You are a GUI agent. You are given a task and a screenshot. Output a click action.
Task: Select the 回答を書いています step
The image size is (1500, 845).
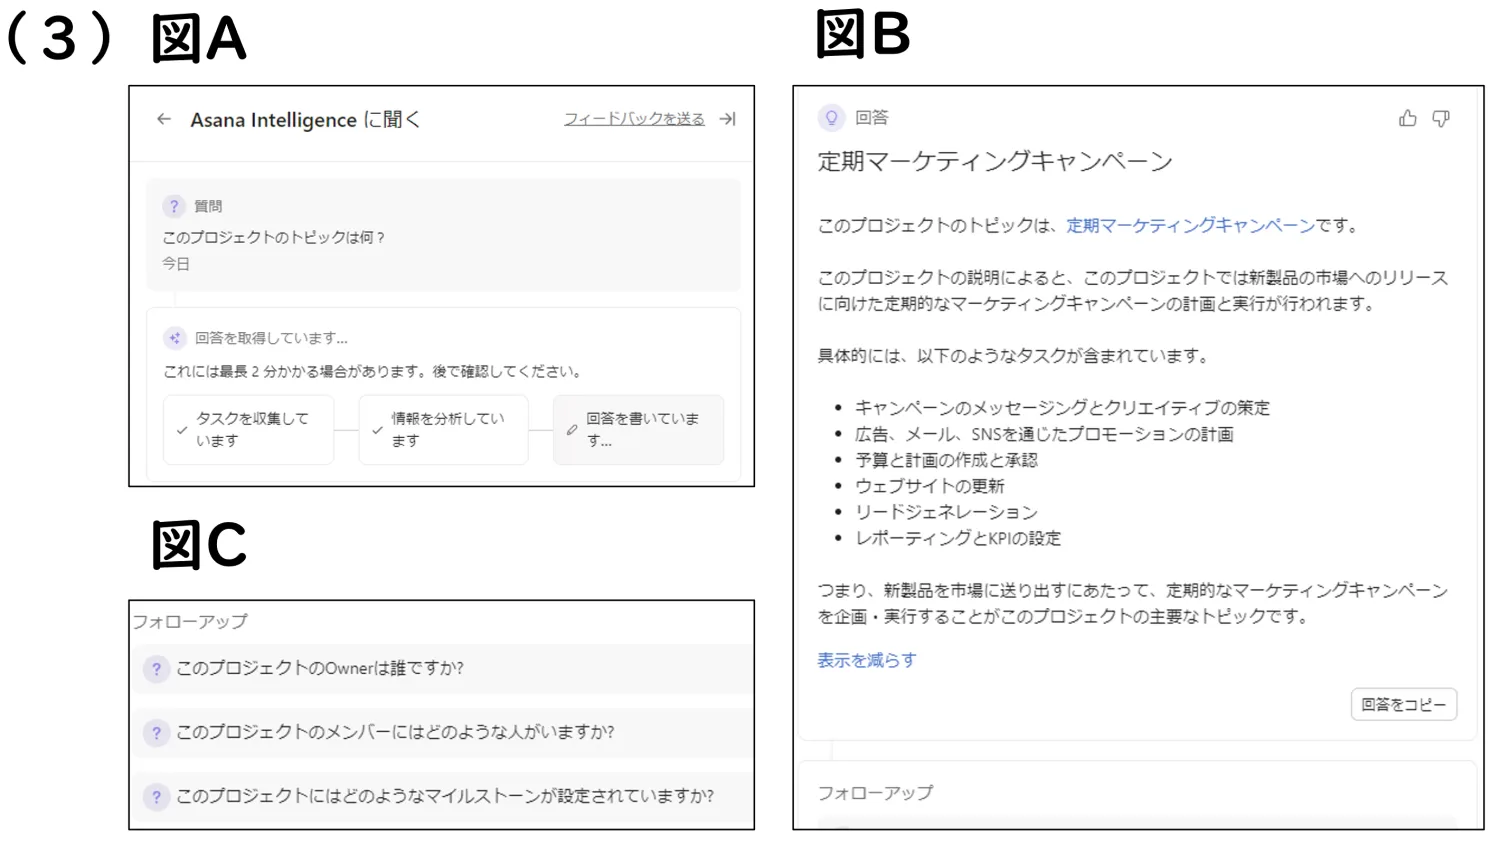(x=638, y=430)
